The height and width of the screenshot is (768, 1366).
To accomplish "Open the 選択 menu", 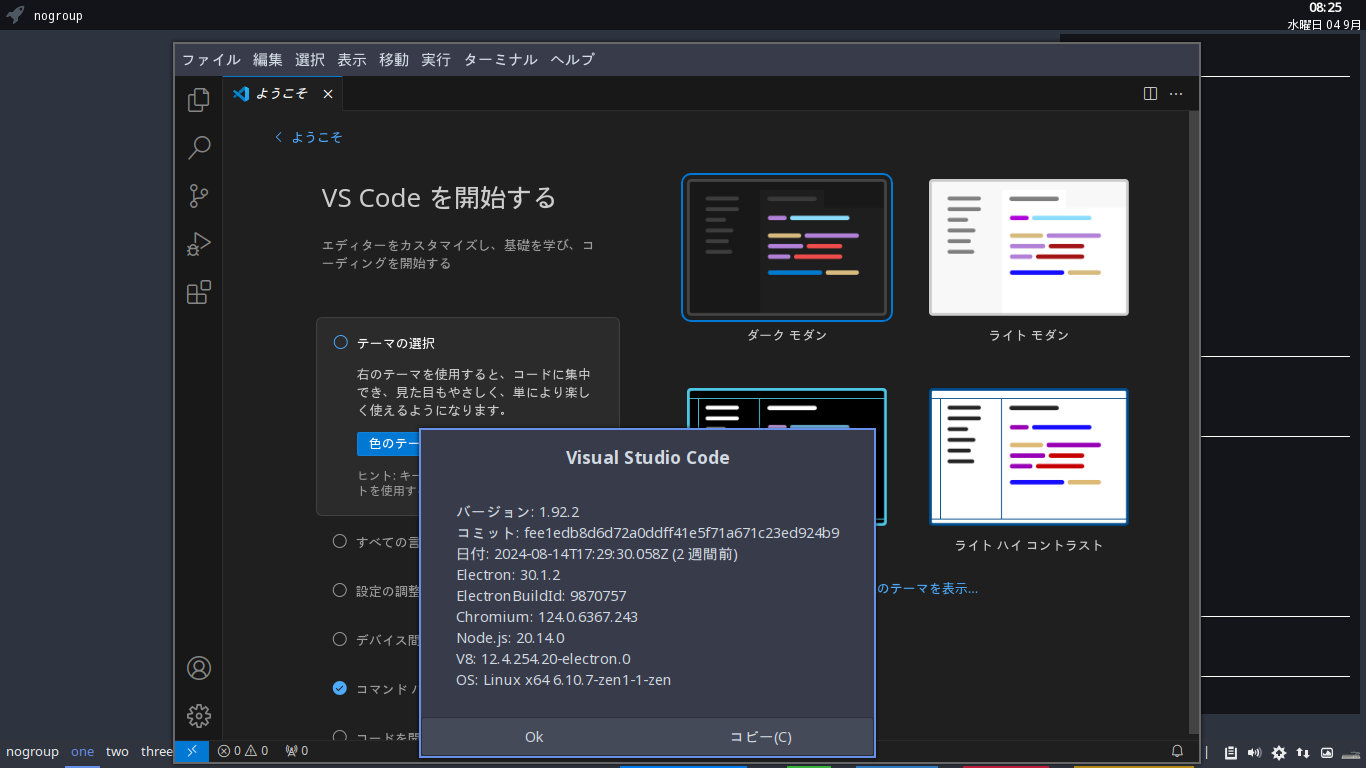I will coord(310,59).
